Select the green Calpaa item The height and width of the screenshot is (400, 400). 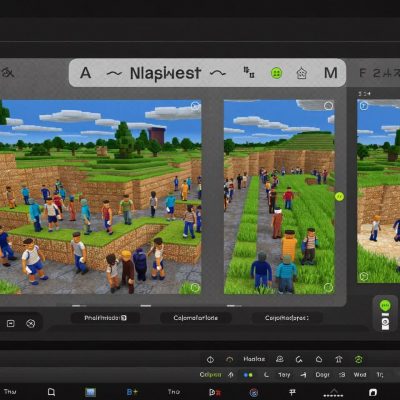pos(210,375)
